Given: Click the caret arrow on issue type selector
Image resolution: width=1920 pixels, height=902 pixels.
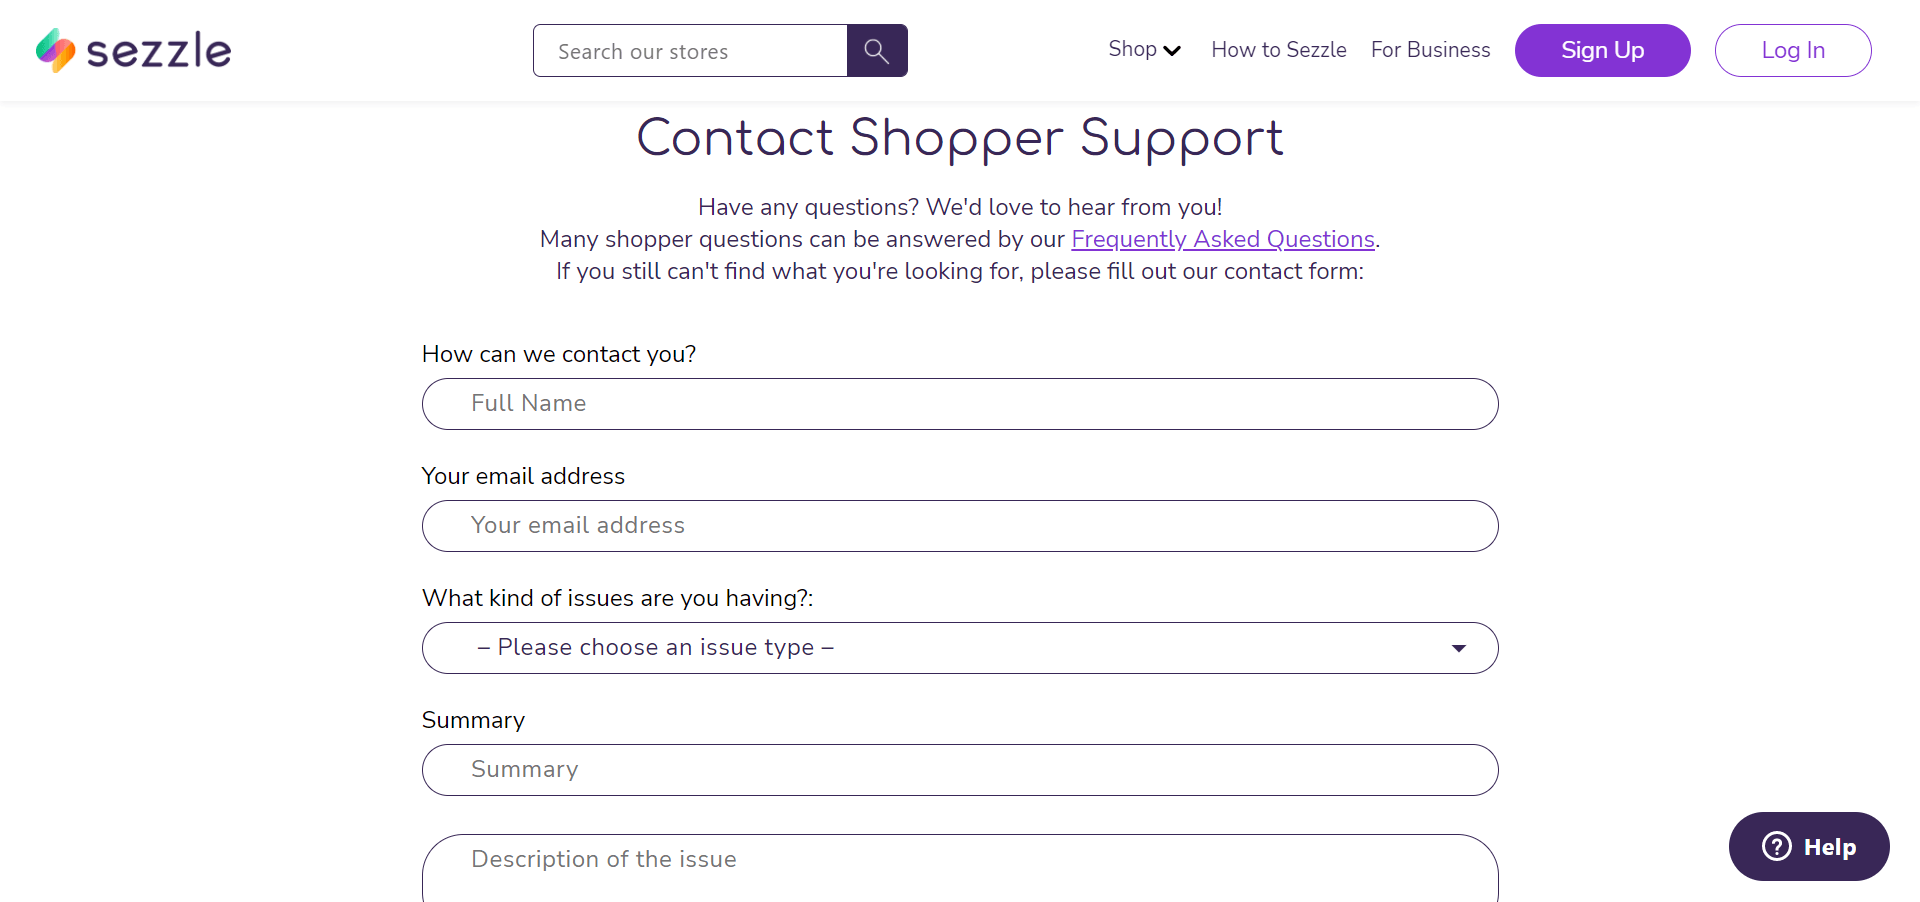Looking at the screenshot, I should click(x=1459, y=648).
